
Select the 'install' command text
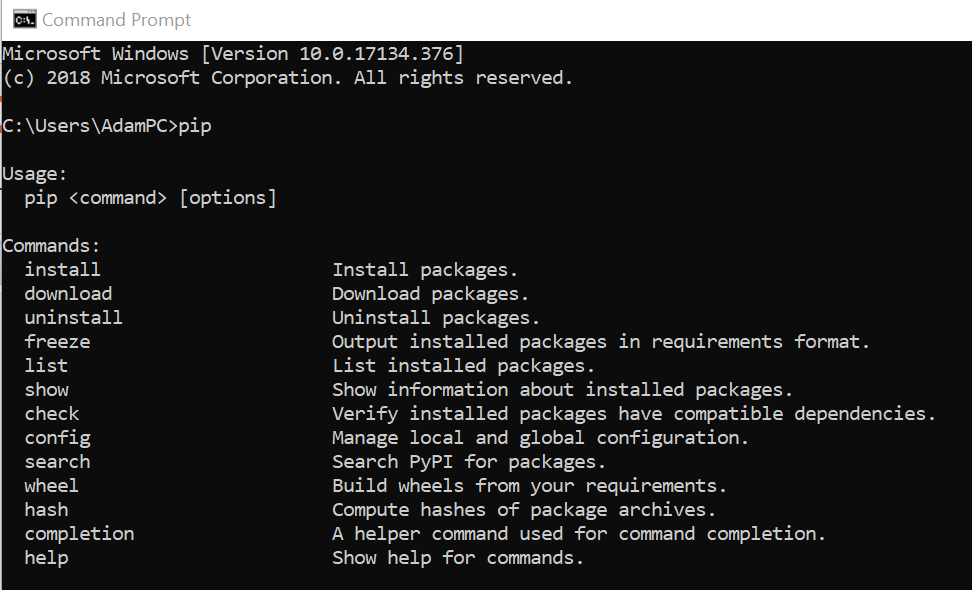click(x=62, y=269)
